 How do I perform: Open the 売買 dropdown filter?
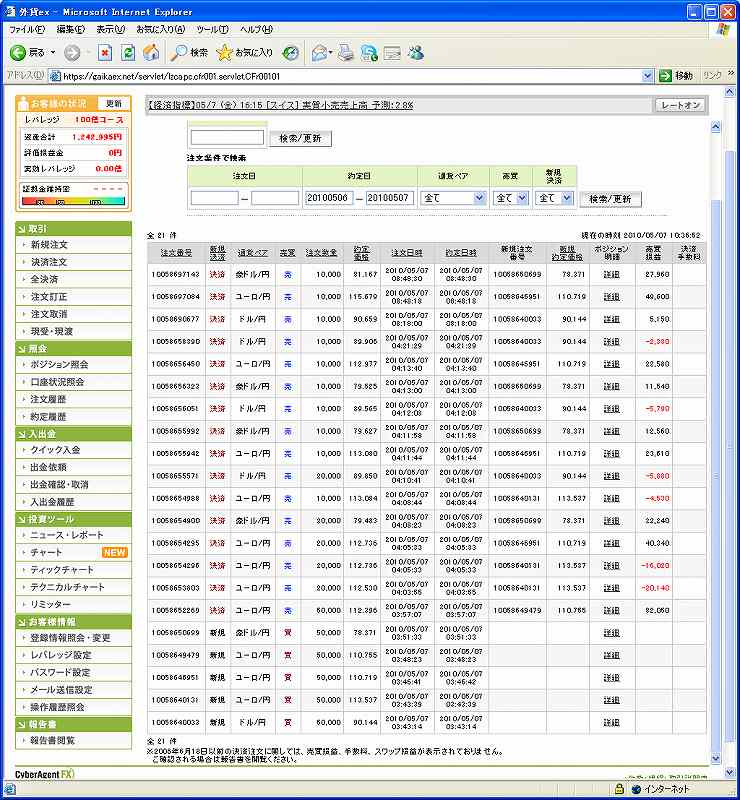tap(510, 198)
